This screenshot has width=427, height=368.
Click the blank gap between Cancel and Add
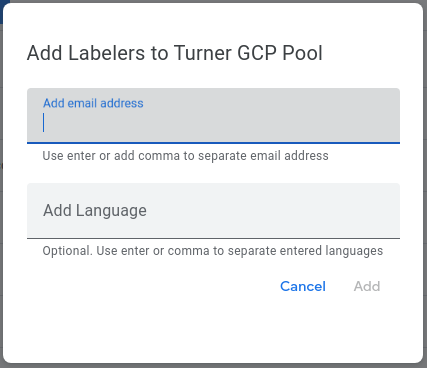click(x=340, y=286)
